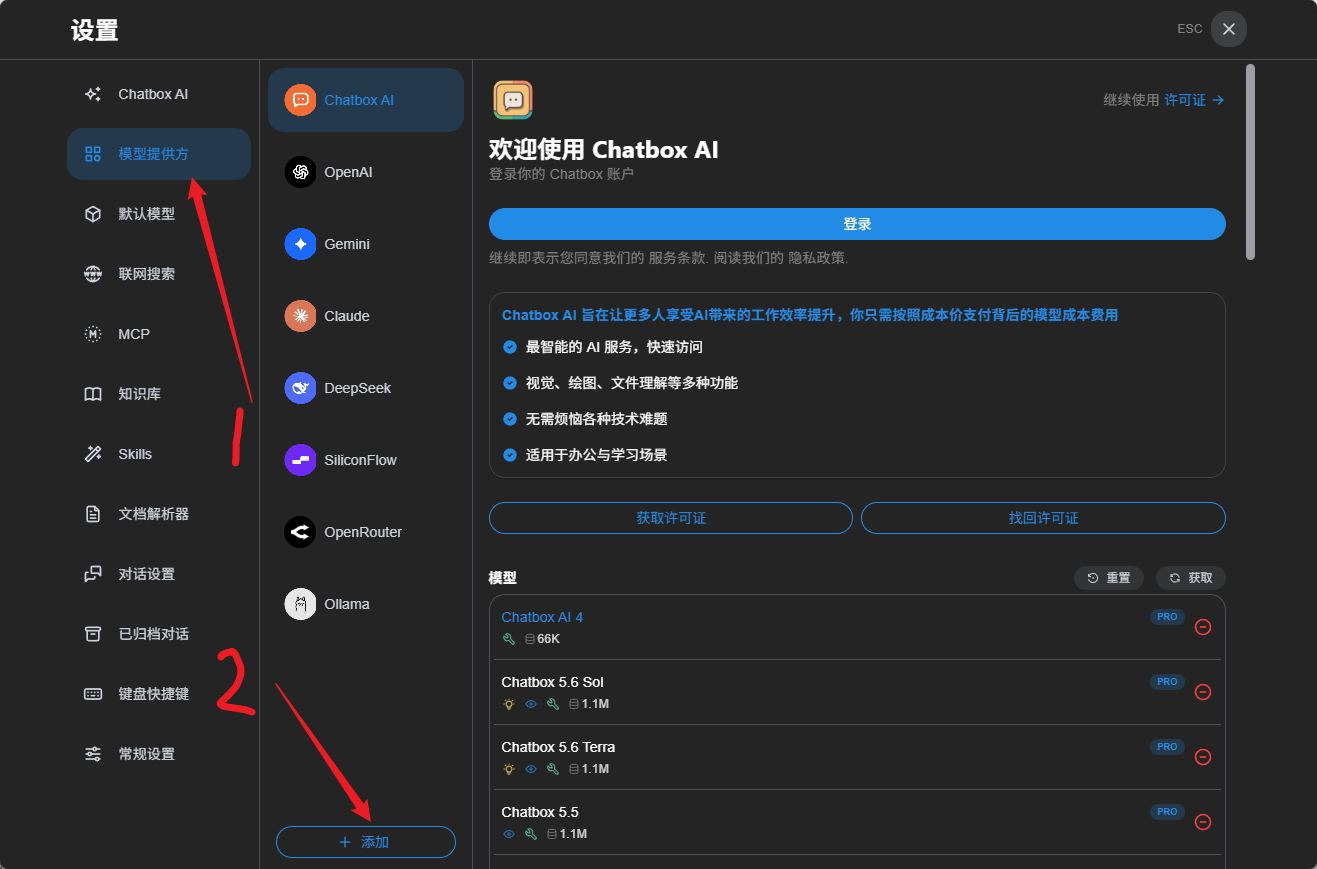This screenshot has width=1317, height=869.
Task: Click the vision eye icon on Chatbox 5.5
Action: coord(509,834)
